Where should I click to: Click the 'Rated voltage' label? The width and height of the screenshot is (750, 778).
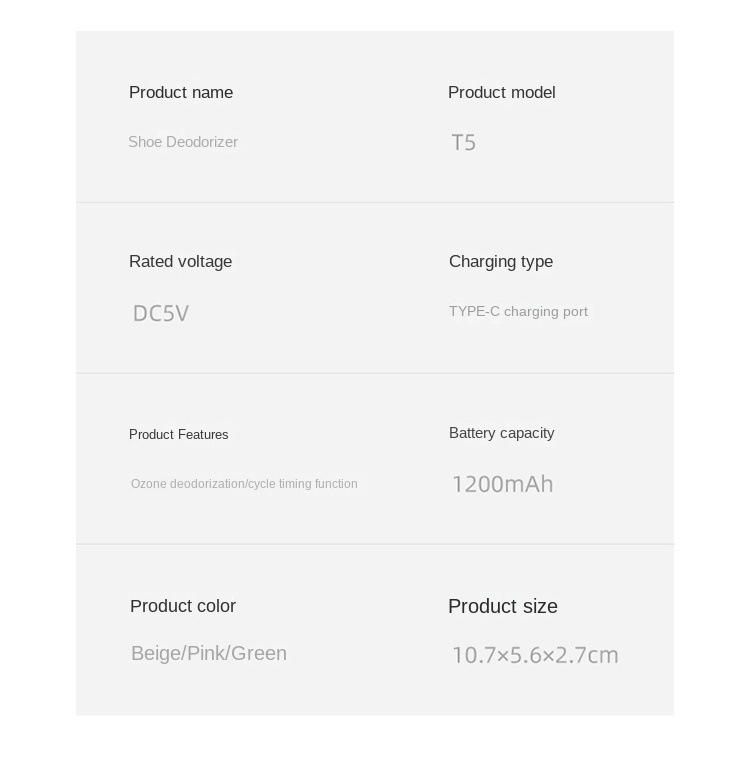[x=180, y=262]
